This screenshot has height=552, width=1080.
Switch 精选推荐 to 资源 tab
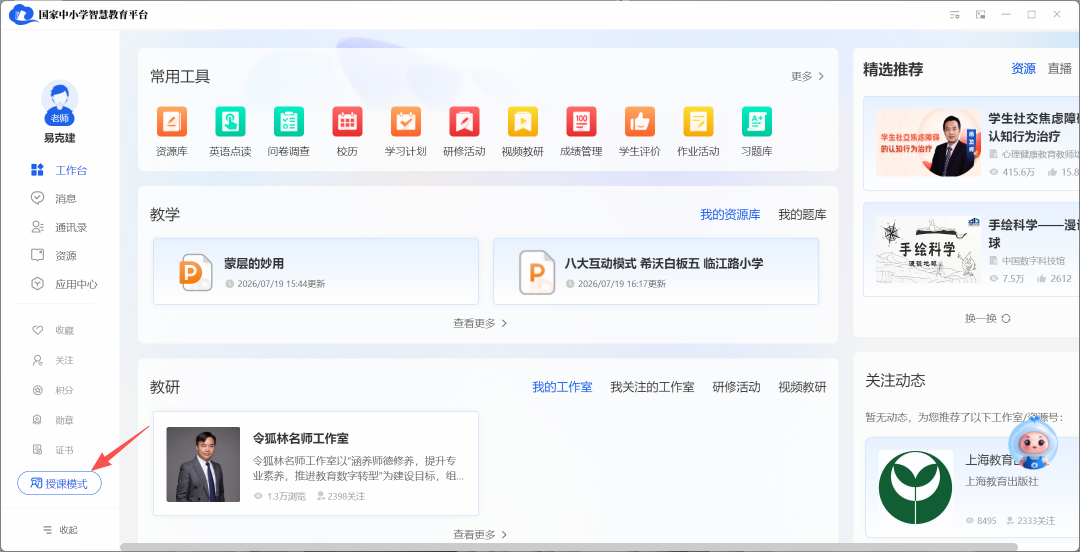click(1024, 69)
